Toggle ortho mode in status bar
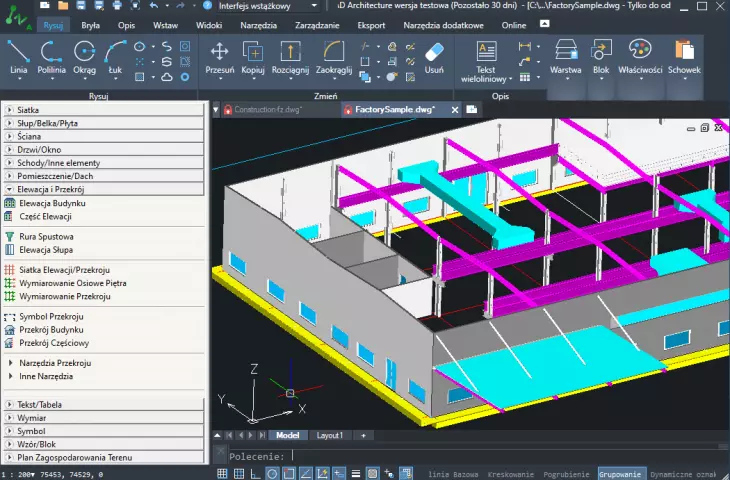Viewport: 730px width, 480px height. (x=256, y=474)
